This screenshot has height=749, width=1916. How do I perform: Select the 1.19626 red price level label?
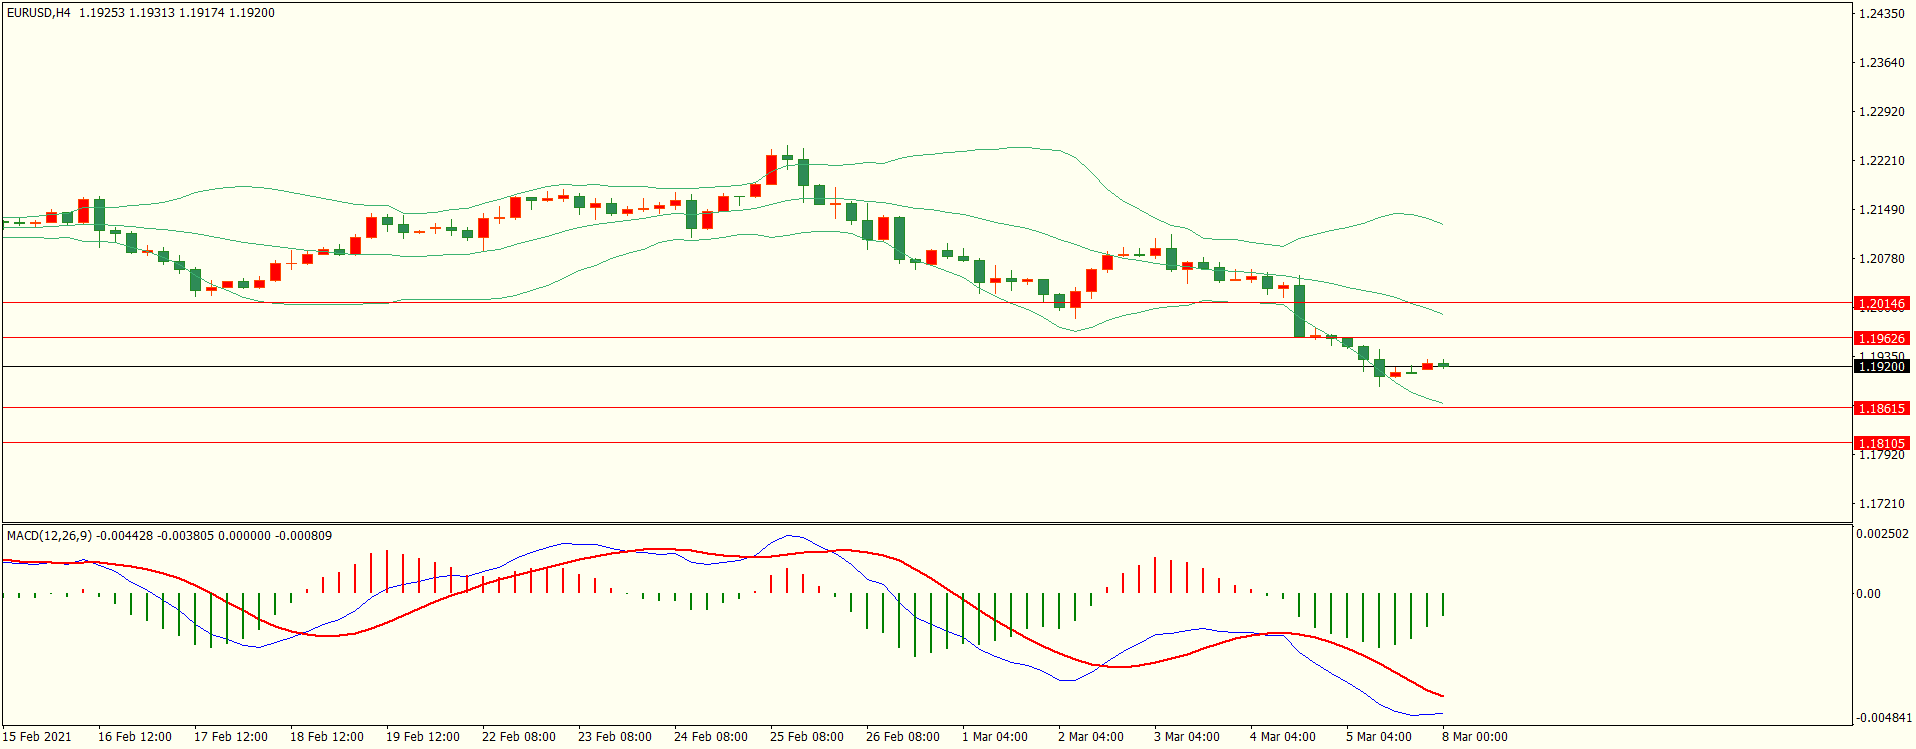click(1881, 338)
